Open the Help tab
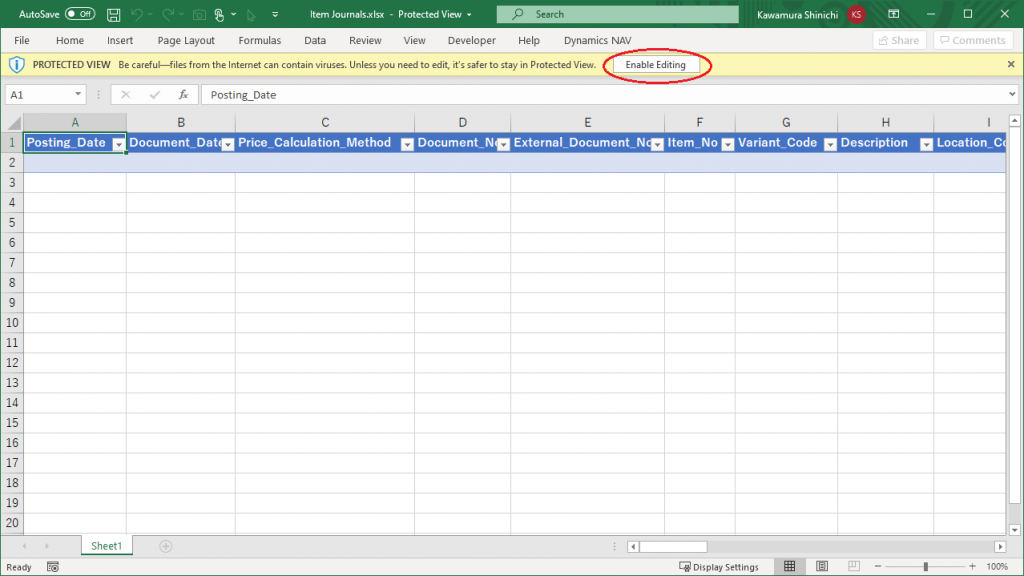Screen dimensions: 1024x576 click(529, 40)
